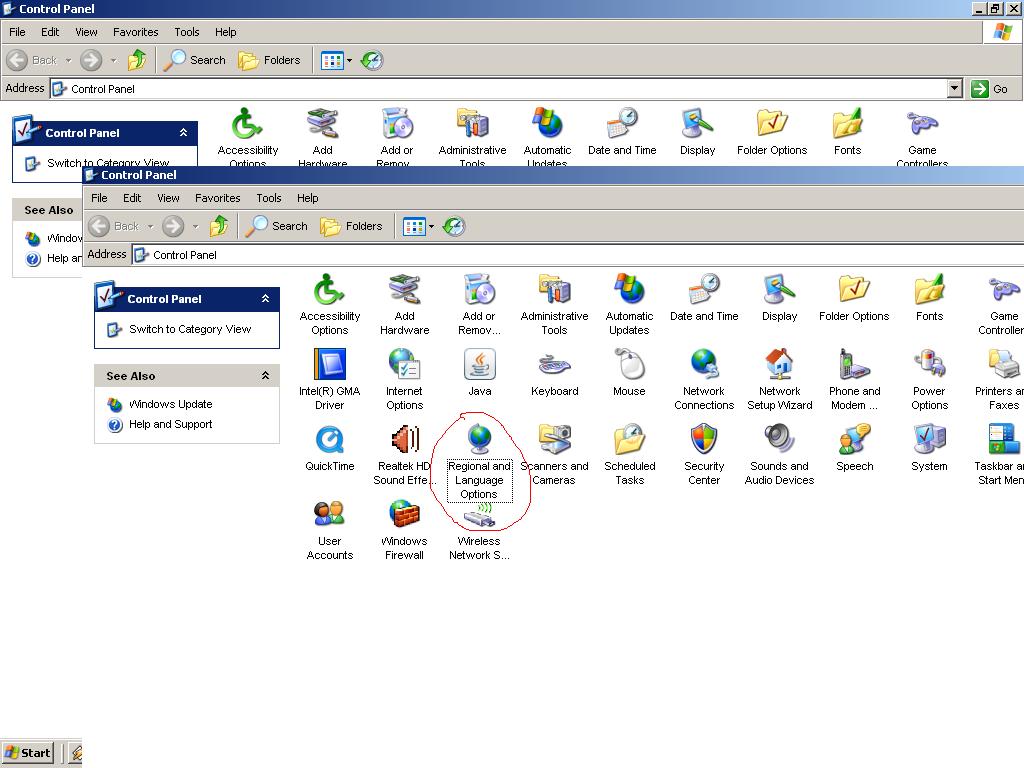Click Search button in front window toolbar

click(x=277, y=227)
